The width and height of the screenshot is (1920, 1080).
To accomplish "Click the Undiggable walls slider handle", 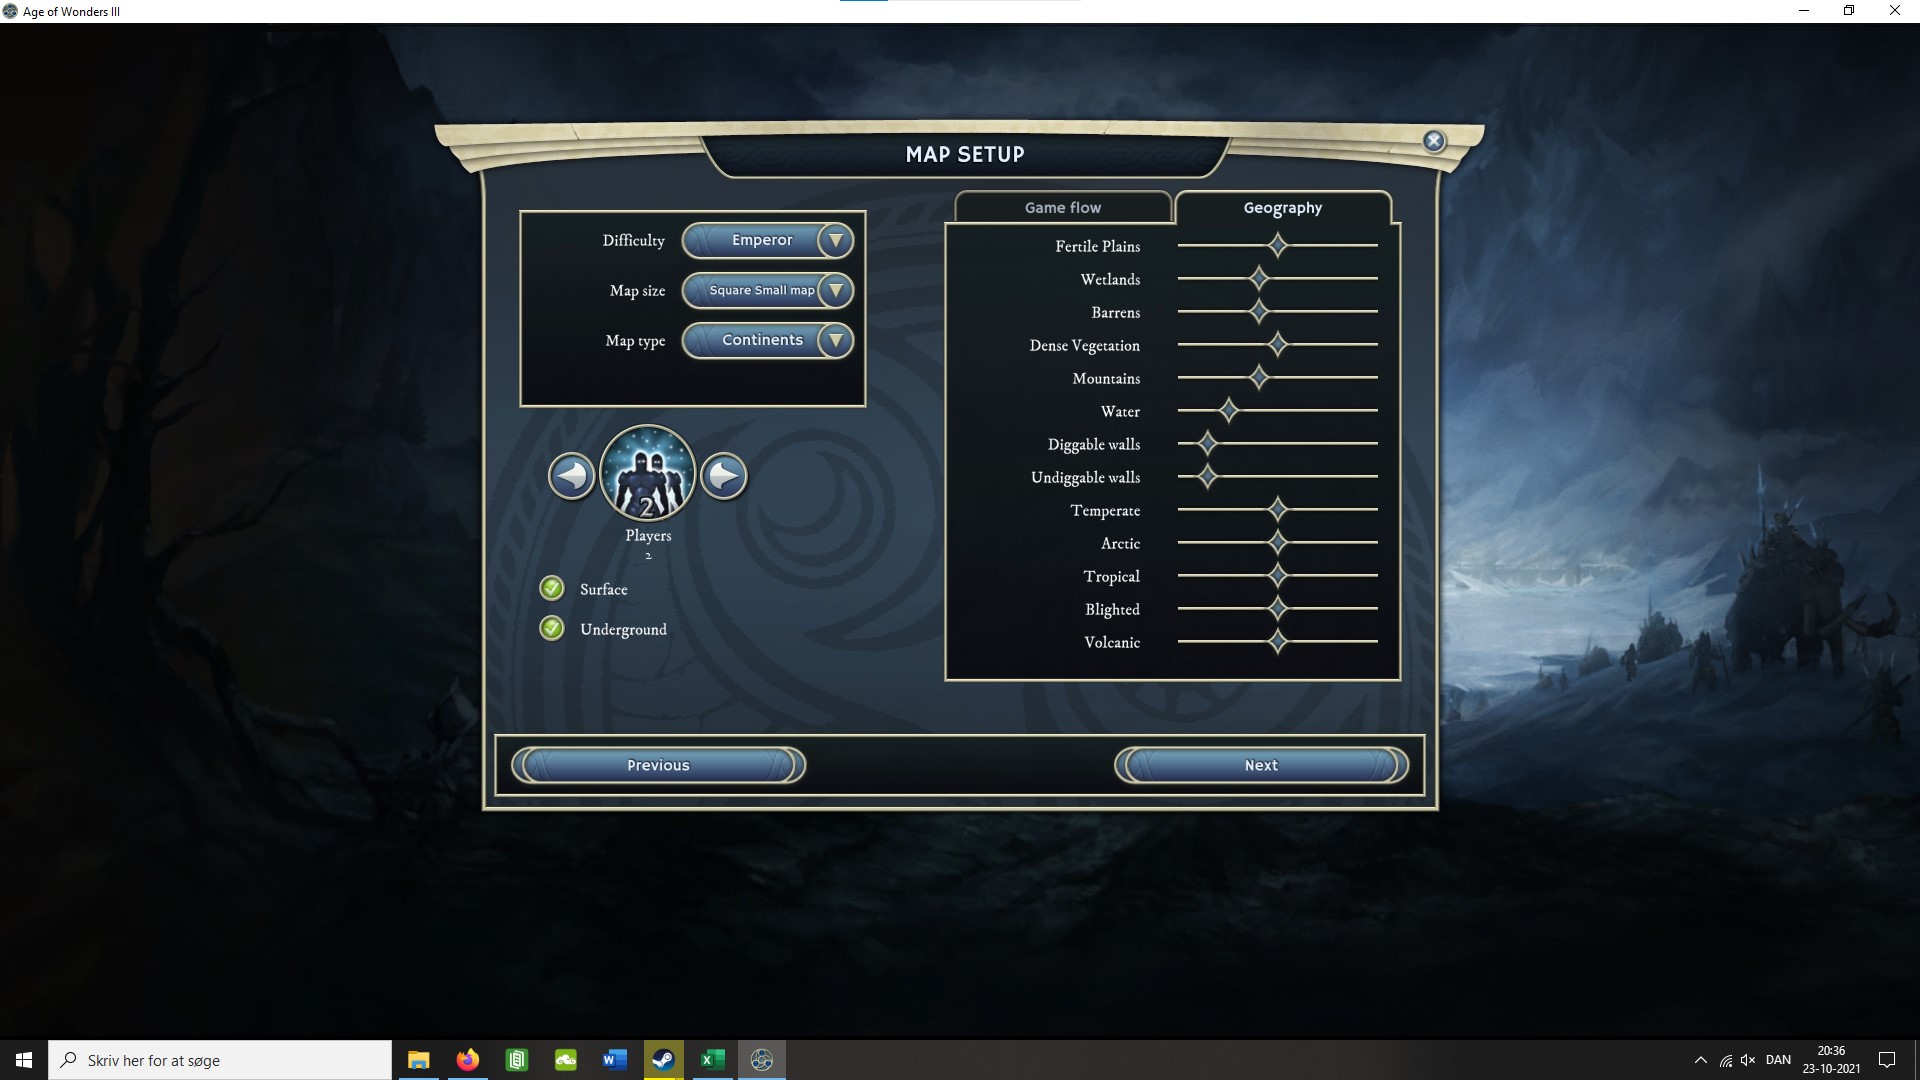I will tap(1208, 476).
